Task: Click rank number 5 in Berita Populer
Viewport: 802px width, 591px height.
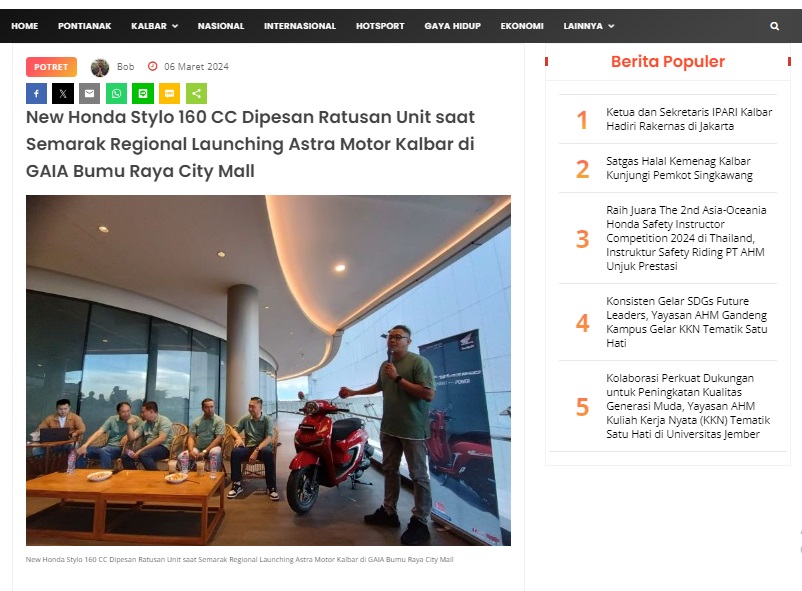Action: [x=582, y=407]
